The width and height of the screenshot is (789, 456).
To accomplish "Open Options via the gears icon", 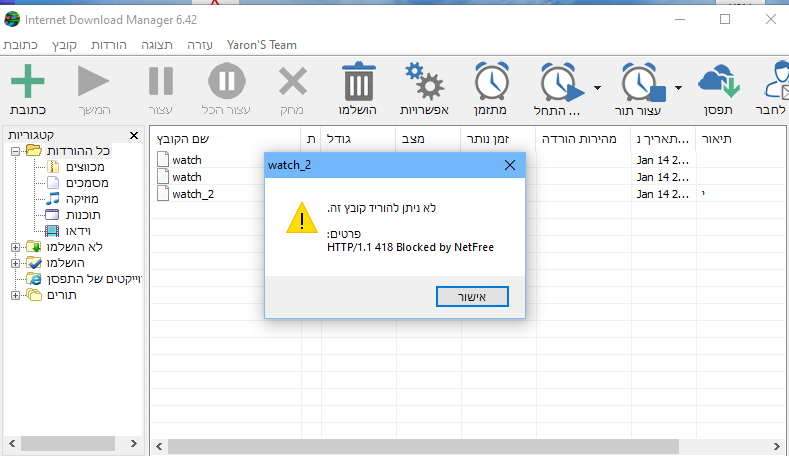I will pyautogui.click(x=424, y=81).
